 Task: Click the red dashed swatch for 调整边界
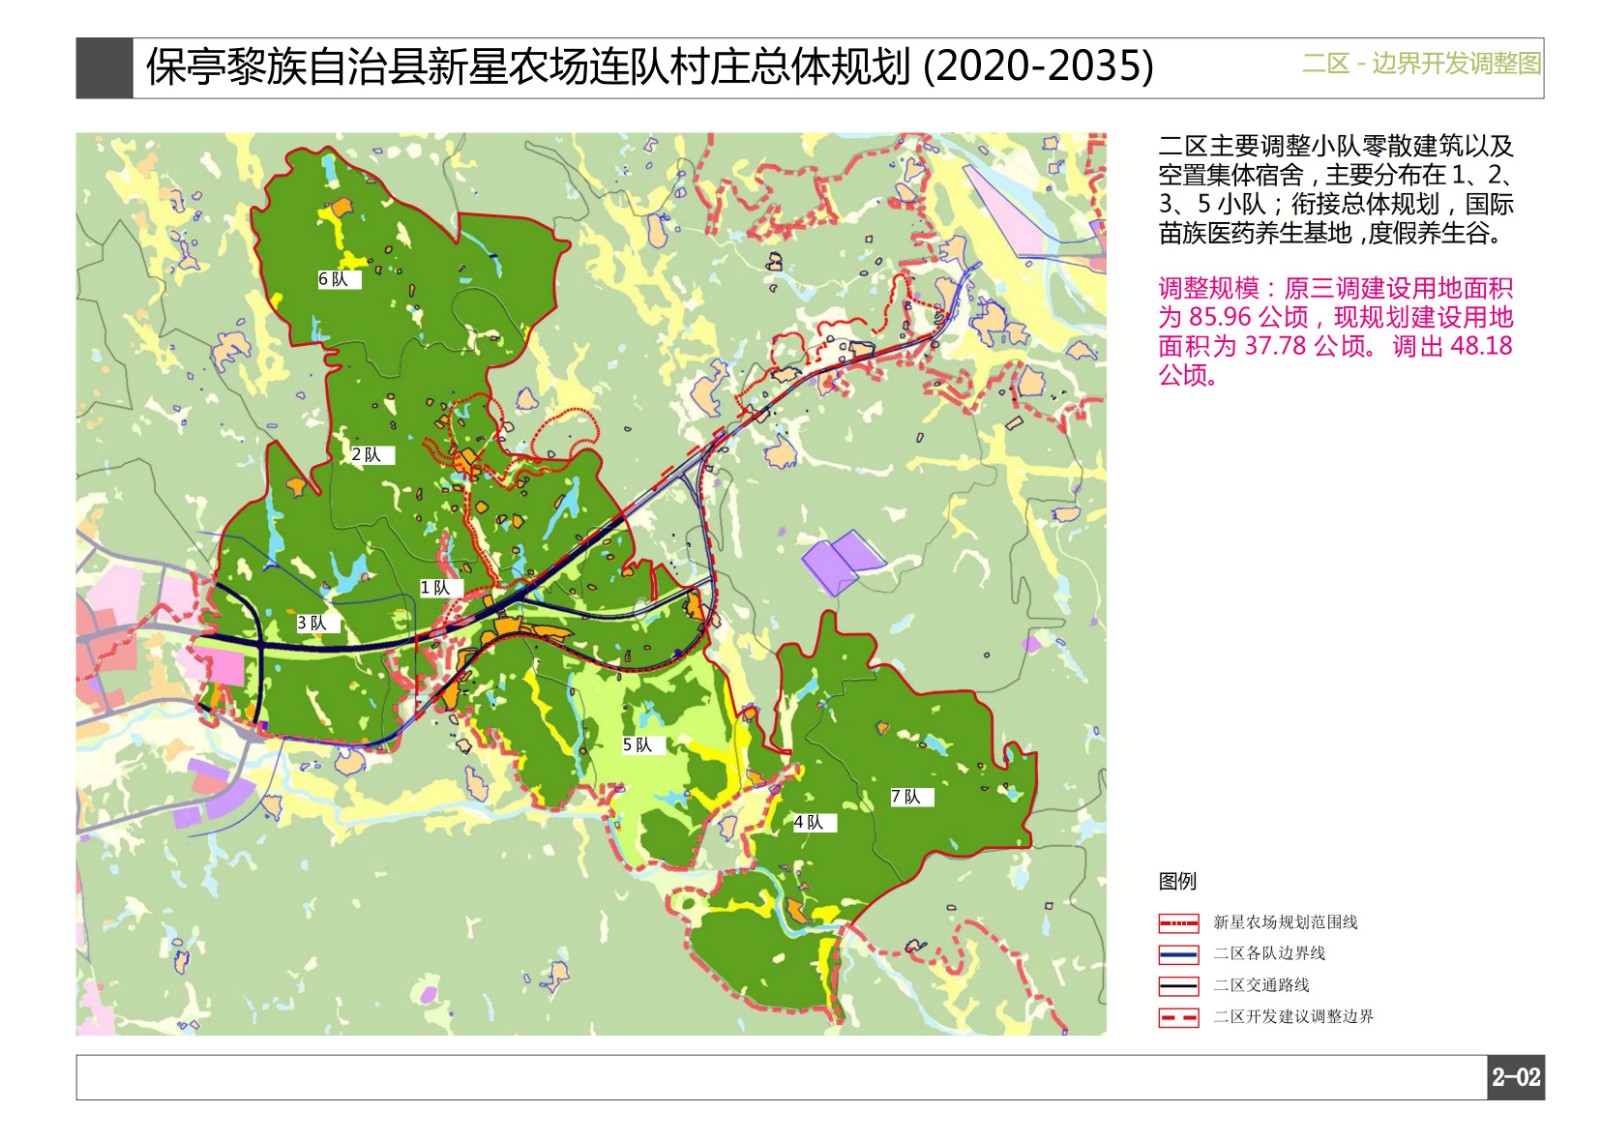click(x=1178, y=1018)
